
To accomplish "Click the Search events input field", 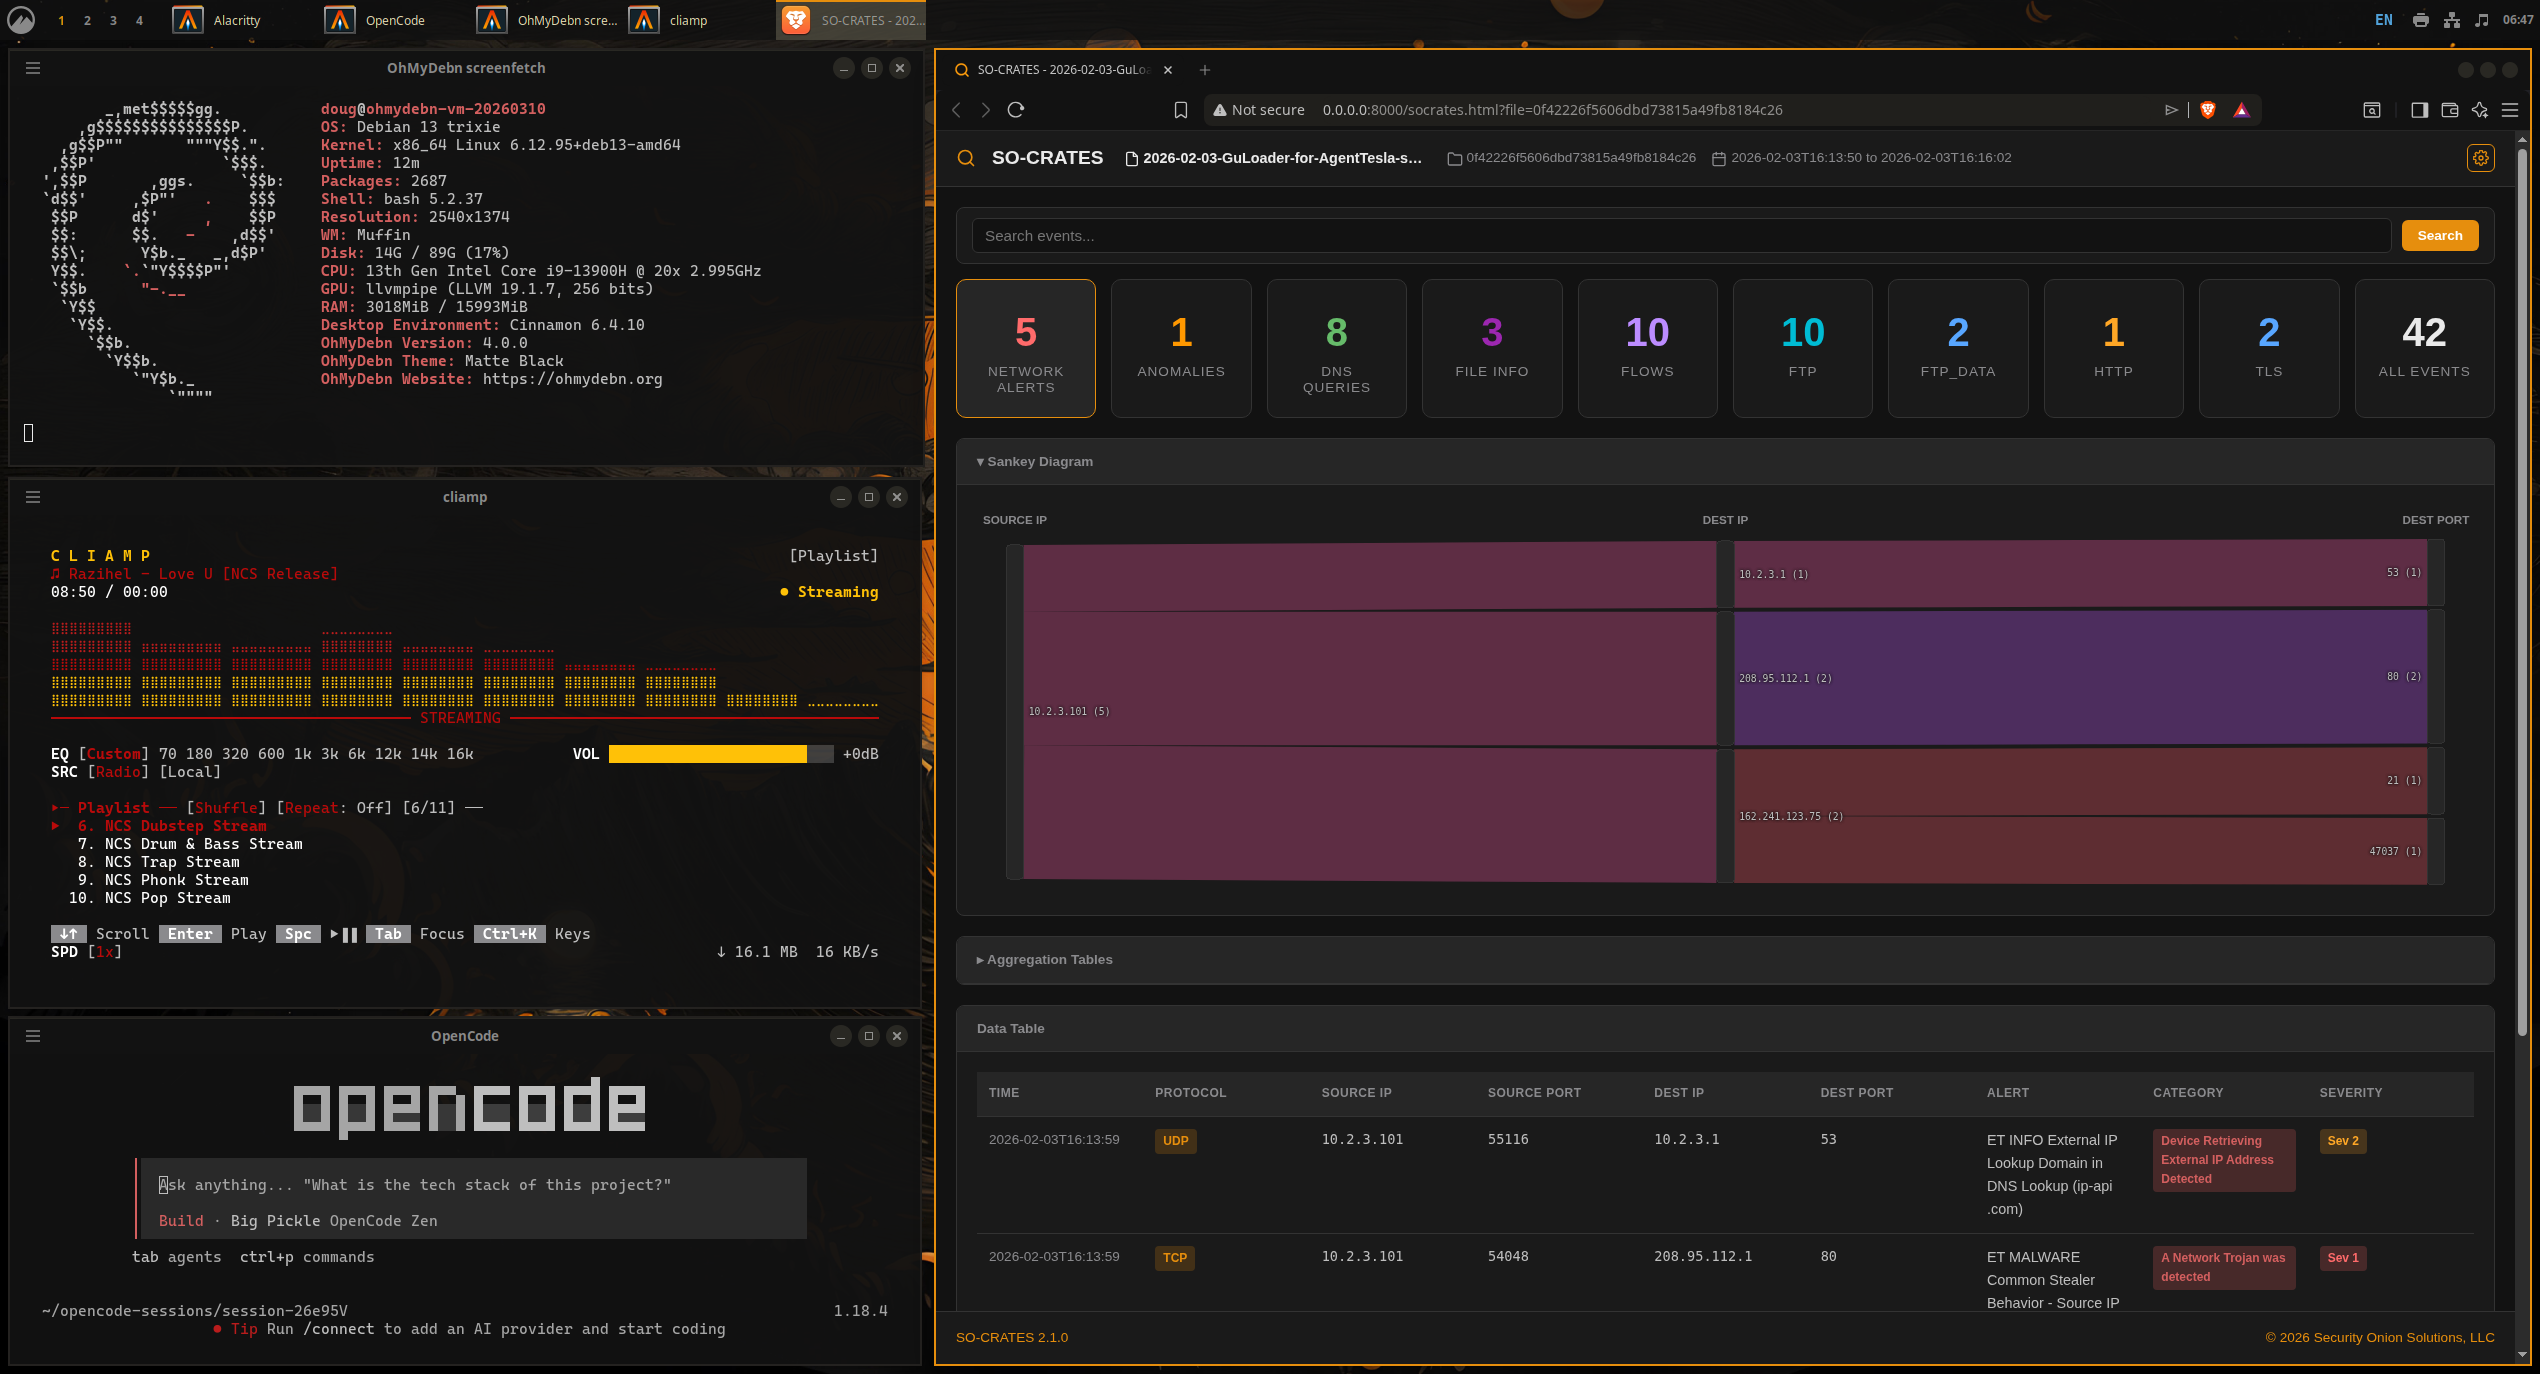I will point(1681,236).
